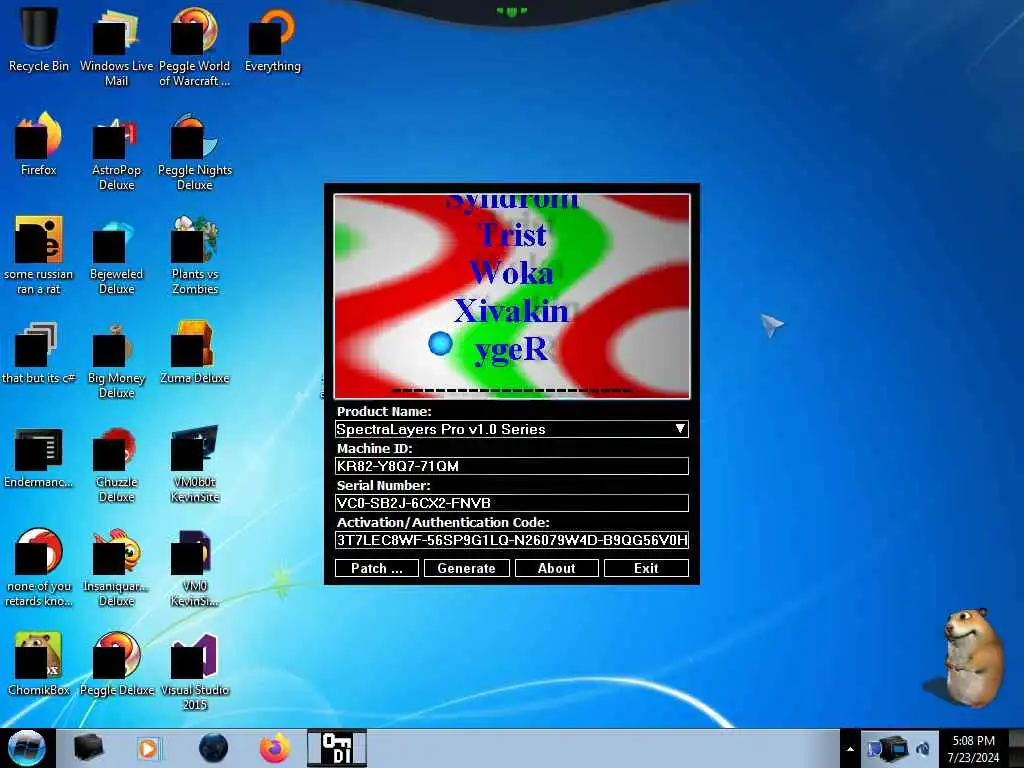Viewport: 1024px width, 768px height.
Task: Select VM08ut KevinSite desktop icon
Action: (195, 464)
